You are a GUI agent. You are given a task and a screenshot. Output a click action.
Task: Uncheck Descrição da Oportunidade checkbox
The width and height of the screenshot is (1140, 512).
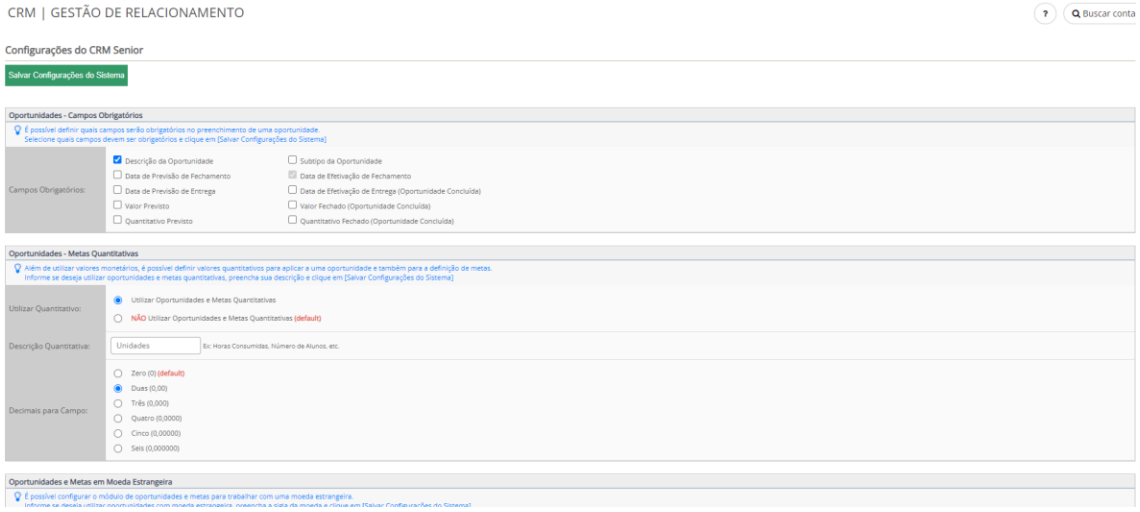coord(118,160)
